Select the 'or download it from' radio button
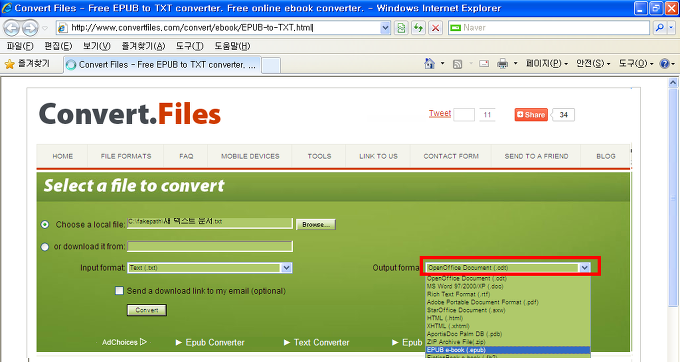The image size is (680, 362). [x=45, y=247]
